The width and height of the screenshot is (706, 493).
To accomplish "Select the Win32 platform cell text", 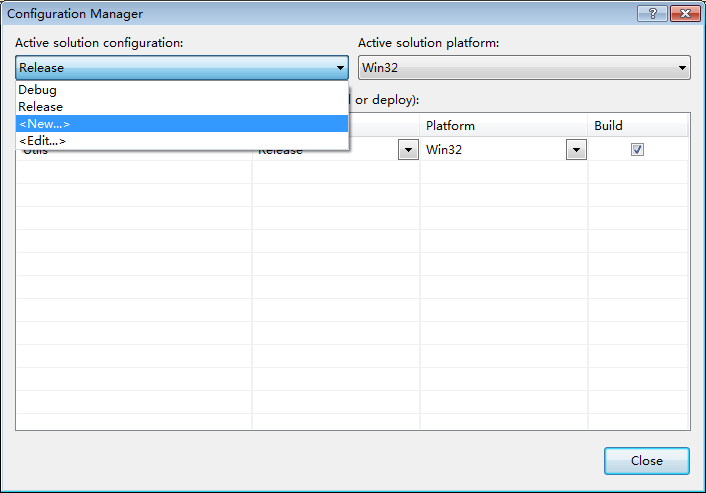I will 444,149.
